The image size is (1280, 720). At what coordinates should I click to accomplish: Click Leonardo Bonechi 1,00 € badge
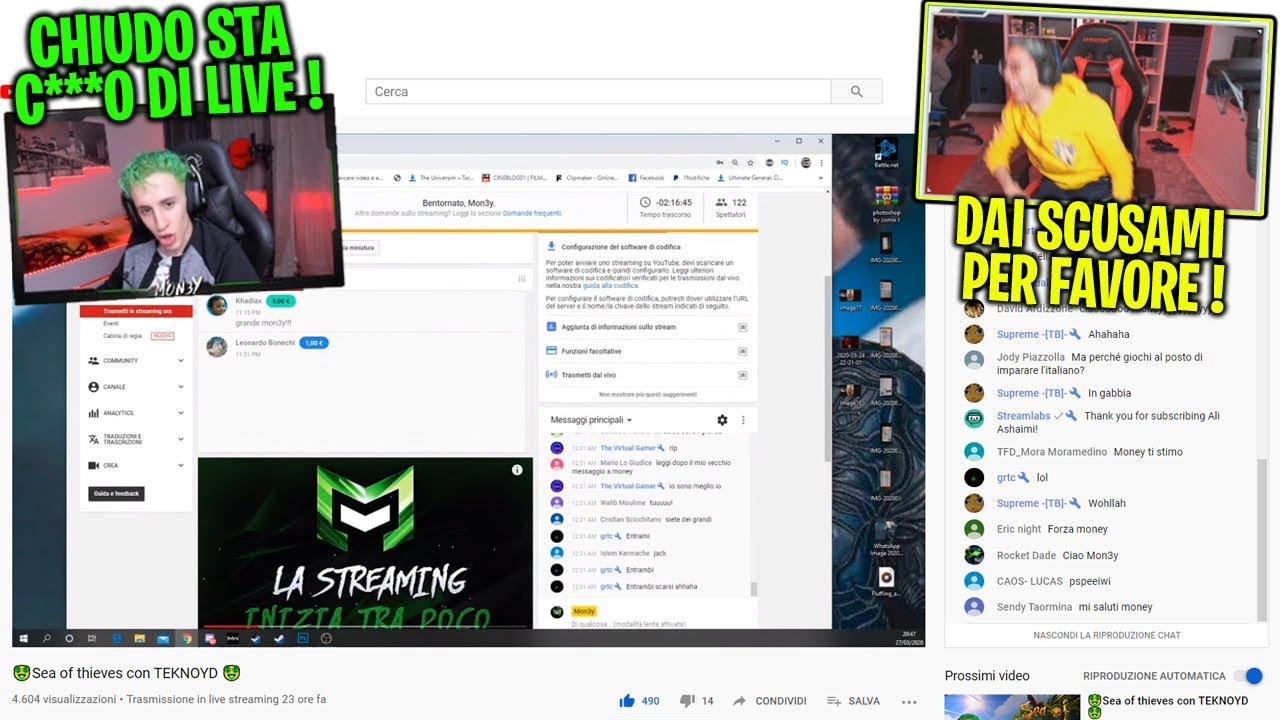(x=314, y=343)
